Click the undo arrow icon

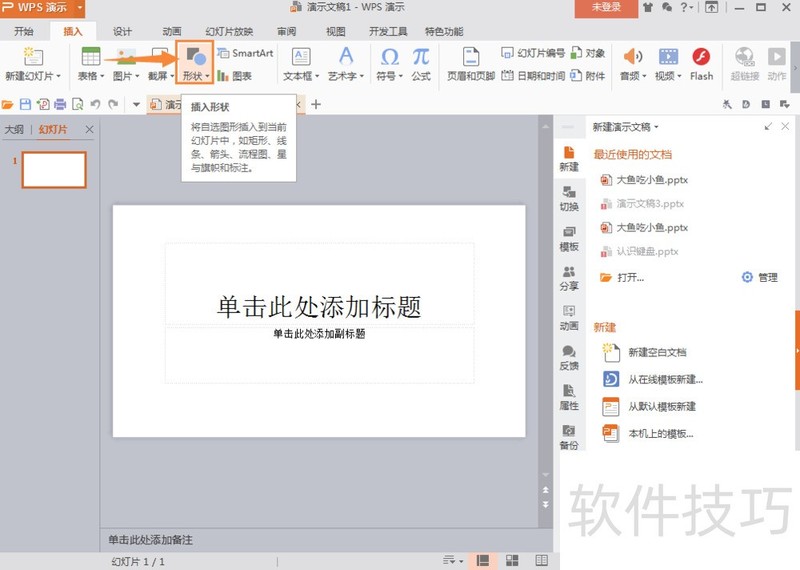click(x=95, y=105)
